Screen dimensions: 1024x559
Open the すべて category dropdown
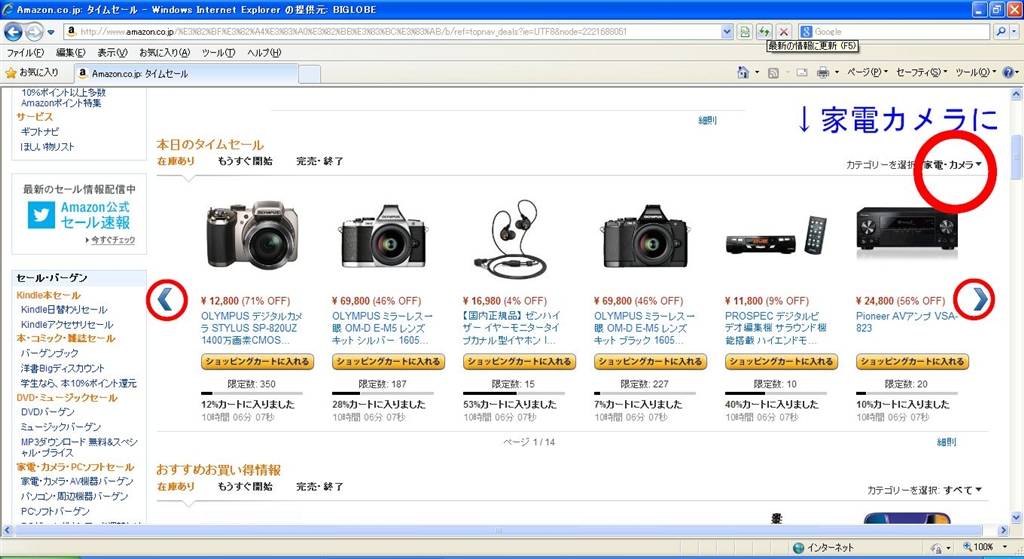[962, 490]
